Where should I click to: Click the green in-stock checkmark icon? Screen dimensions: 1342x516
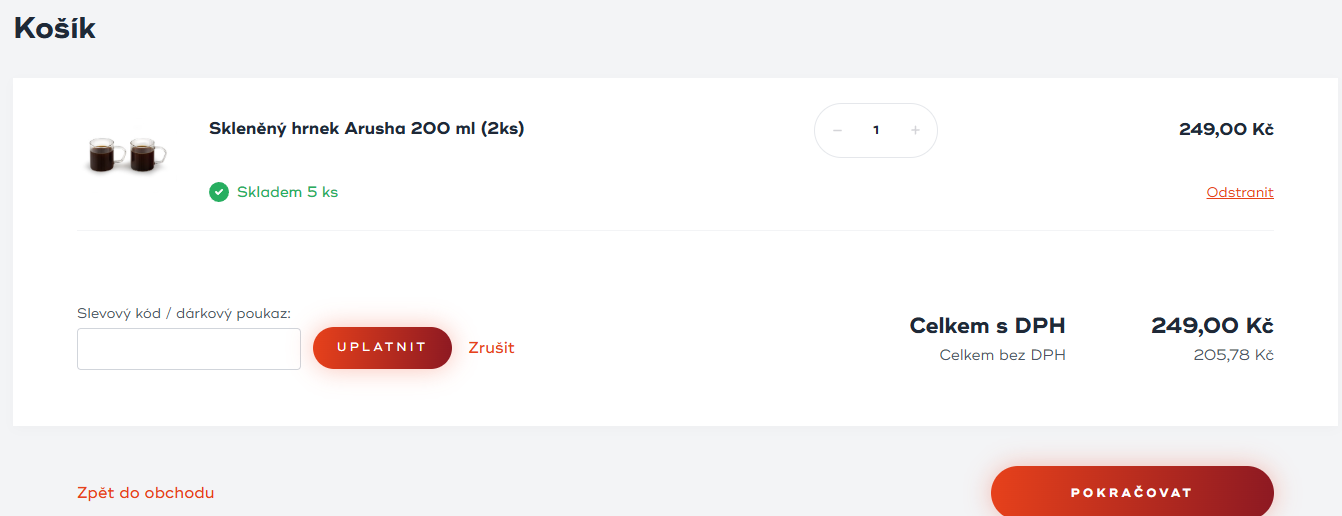coord(219,192)
